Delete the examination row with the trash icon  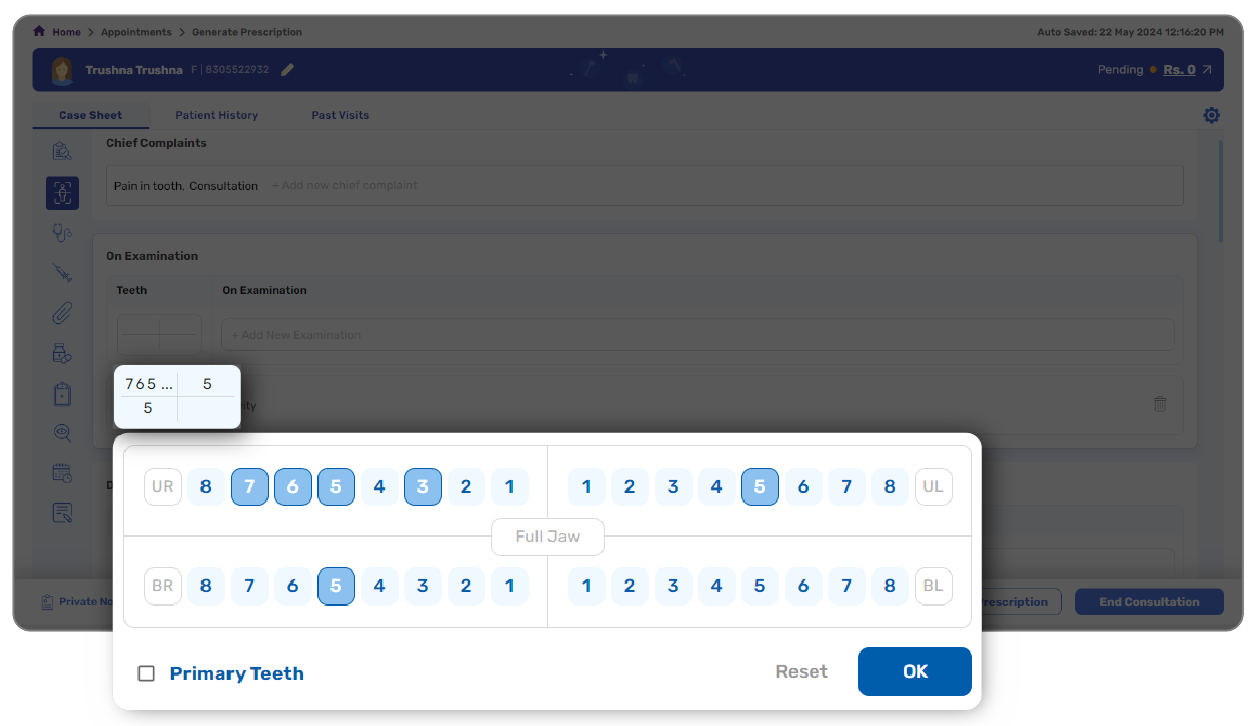1160,405
